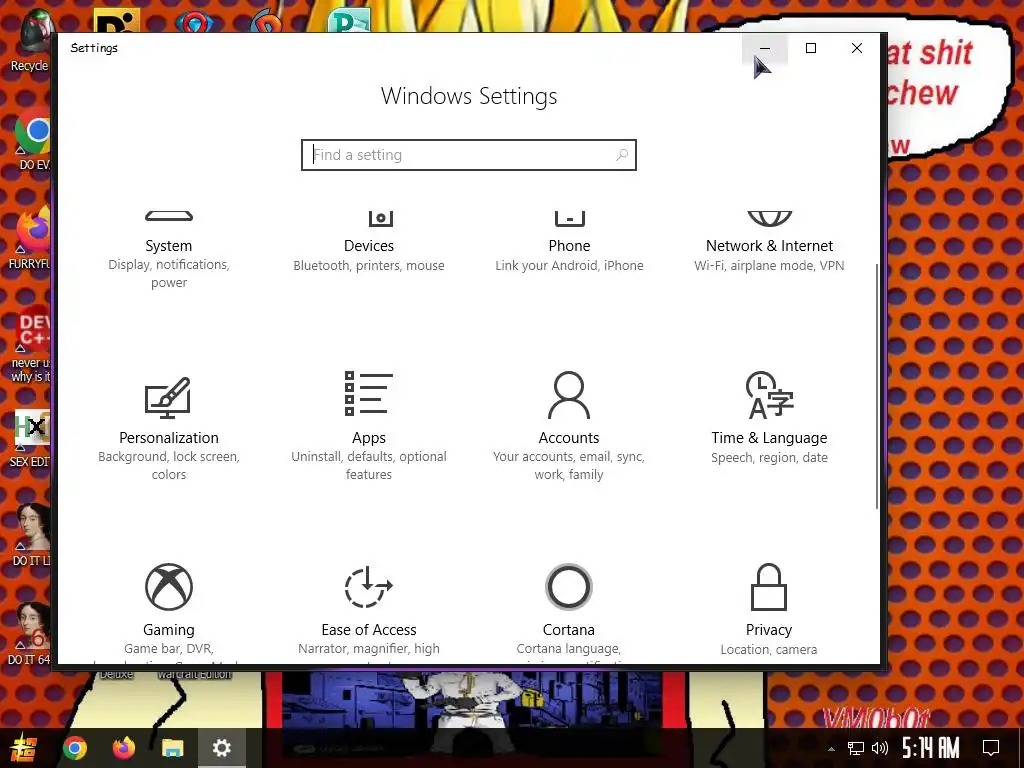Image resolution: width=1024 pixels, height=768 pixels.
Task: Click the Settings window vertical scrollbar
Action: [876, 385]
